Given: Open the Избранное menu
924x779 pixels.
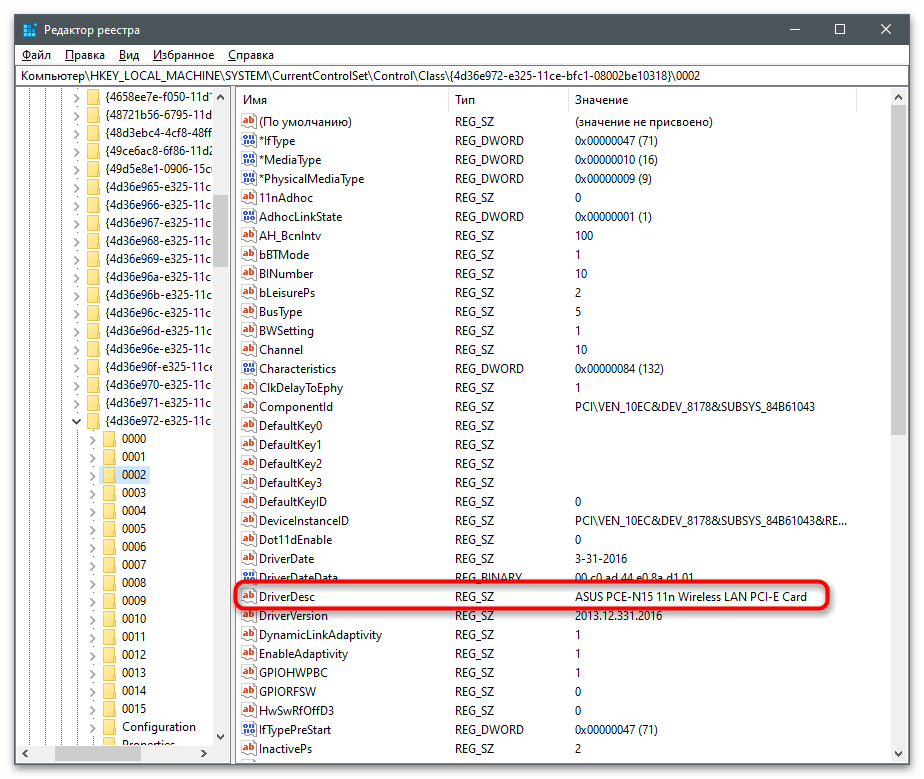Looking at the screenshot, I should click(183, 55).
